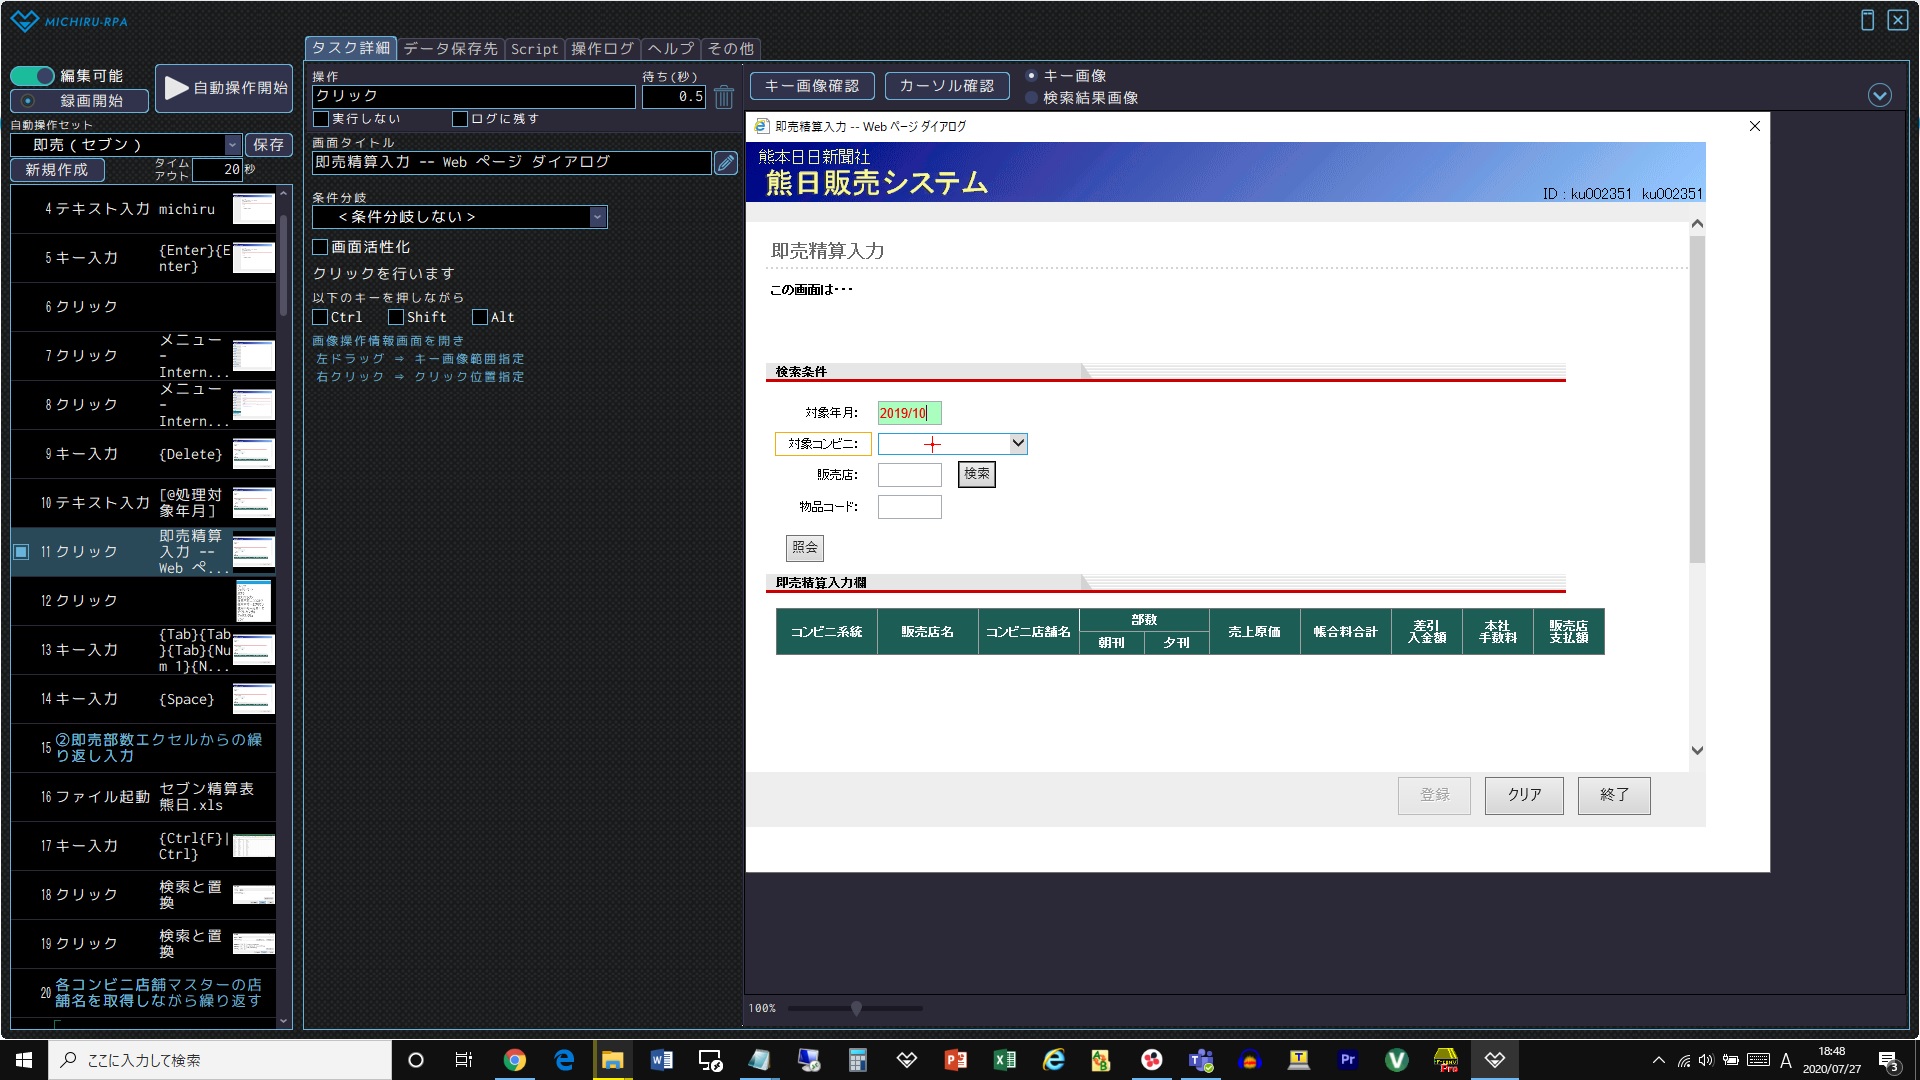Click the zoom slider handle at 100%
The width and height of the screenshot is (1920, 1080).
coord(856,1008)
